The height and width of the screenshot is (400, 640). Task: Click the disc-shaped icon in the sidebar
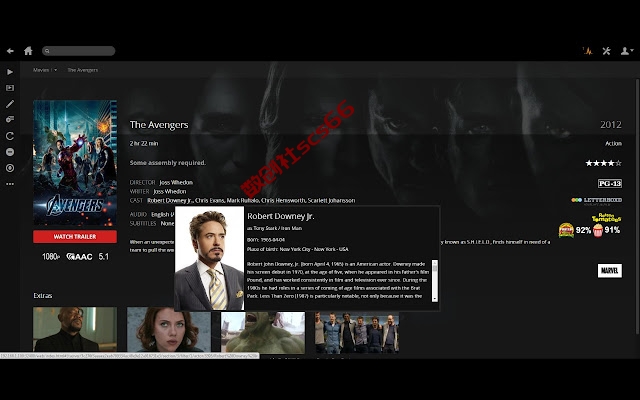coord(10,168)
